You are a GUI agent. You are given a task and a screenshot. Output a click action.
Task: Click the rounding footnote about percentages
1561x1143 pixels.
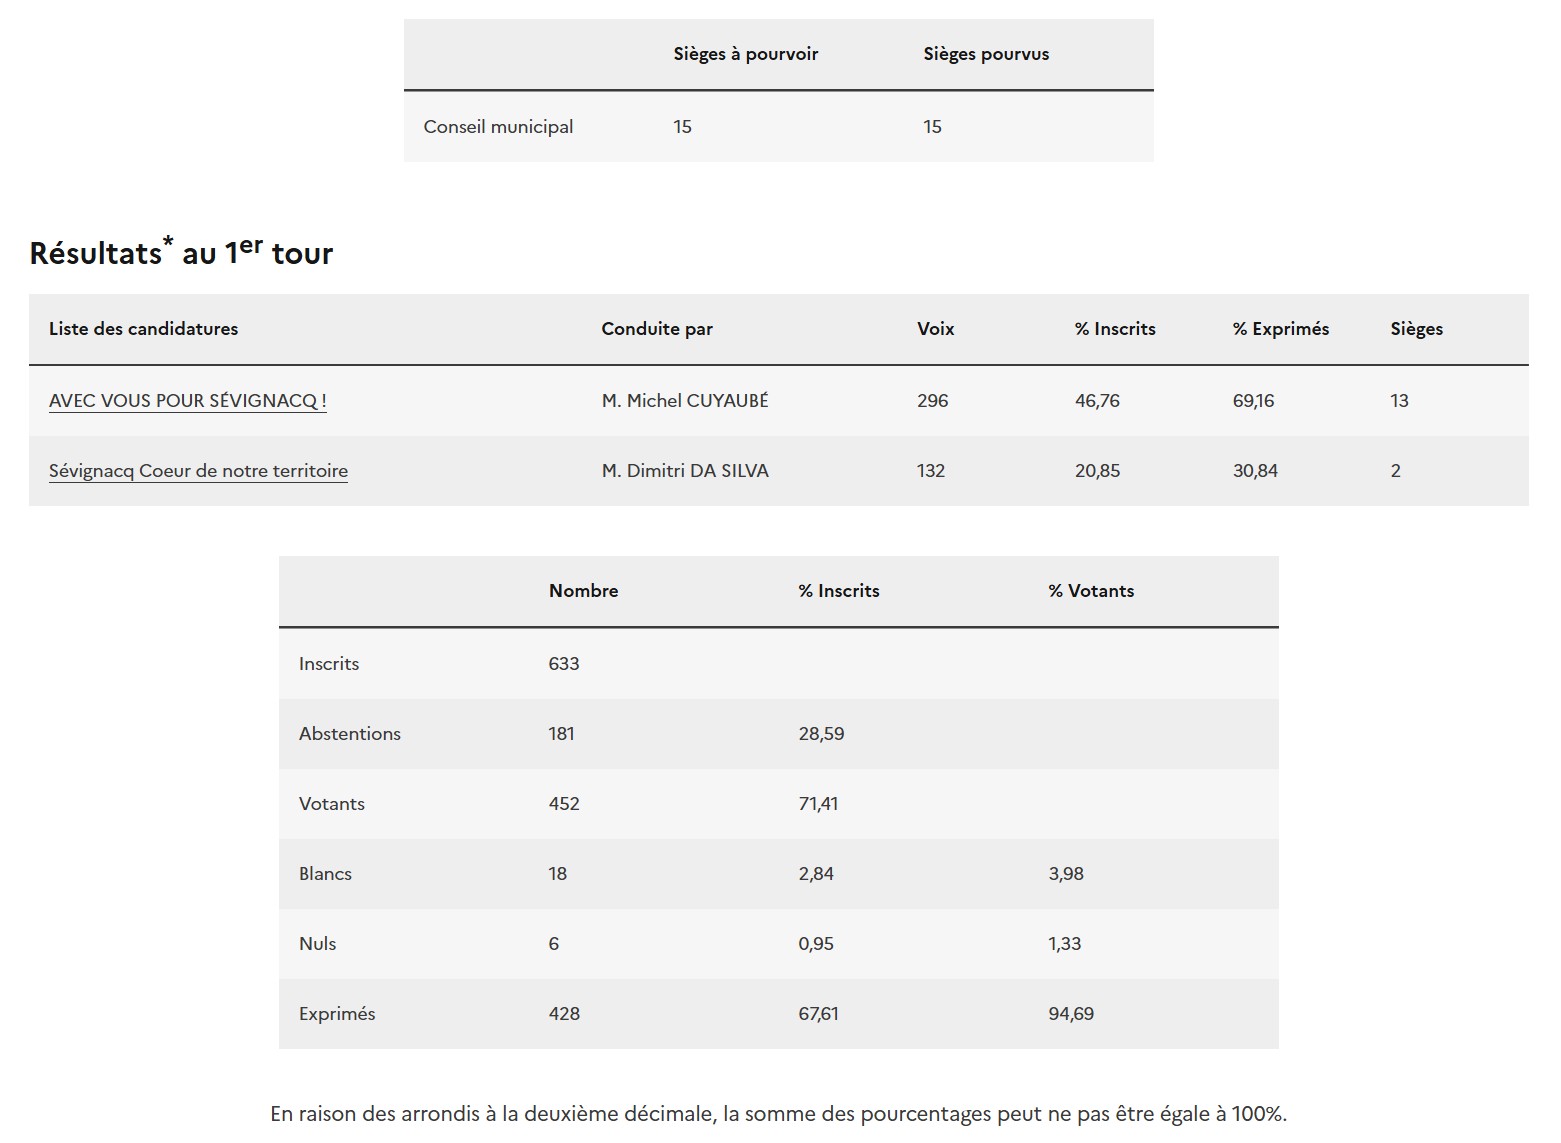click(x=778, y=1114)
